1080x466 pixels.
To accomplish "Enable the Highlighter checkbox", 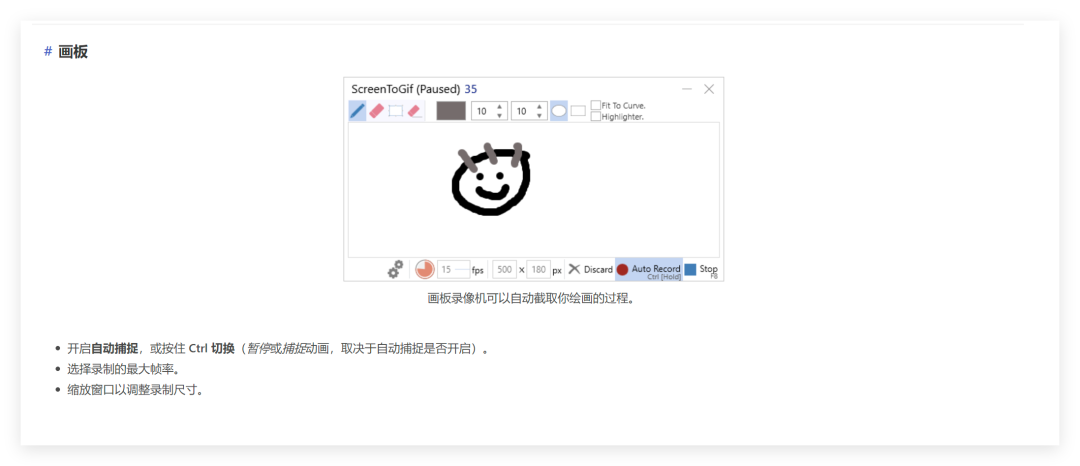I will (596, 116).
